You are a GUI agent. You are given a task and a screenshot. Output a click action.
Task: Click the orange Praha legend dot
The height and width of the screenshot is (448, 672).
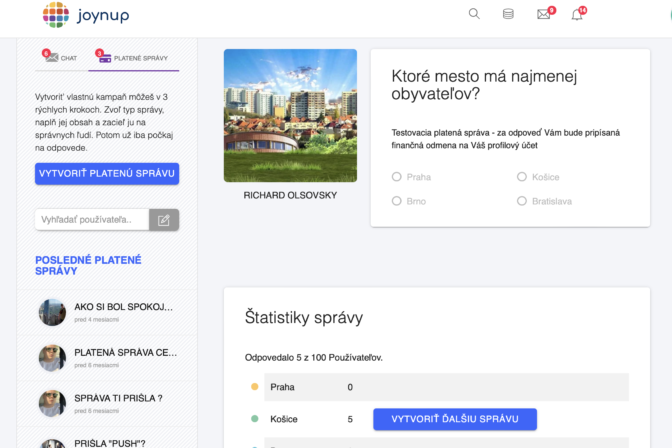pyautogui.click(x=255, y=387)
